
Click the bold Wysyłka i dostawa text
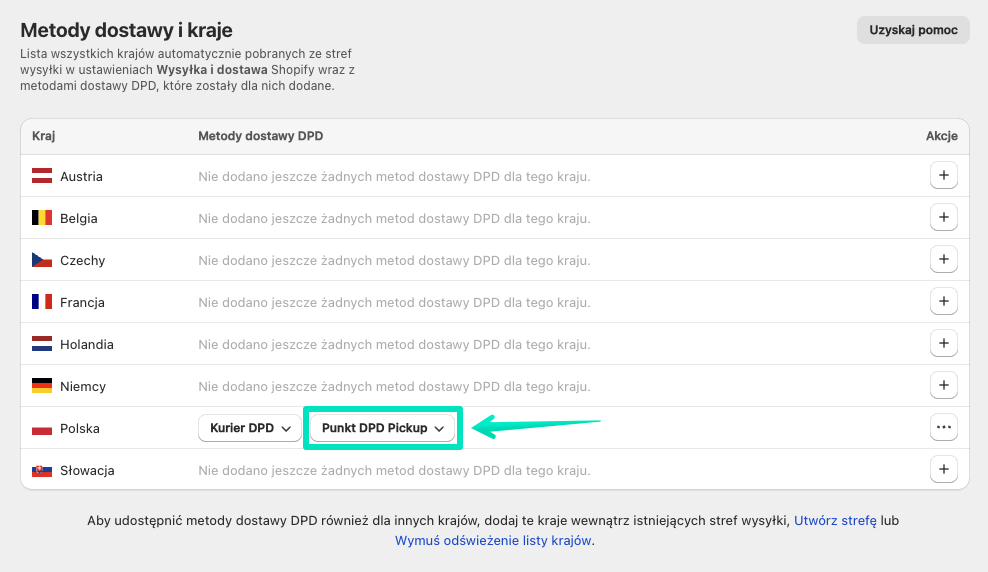pos(212,70)
